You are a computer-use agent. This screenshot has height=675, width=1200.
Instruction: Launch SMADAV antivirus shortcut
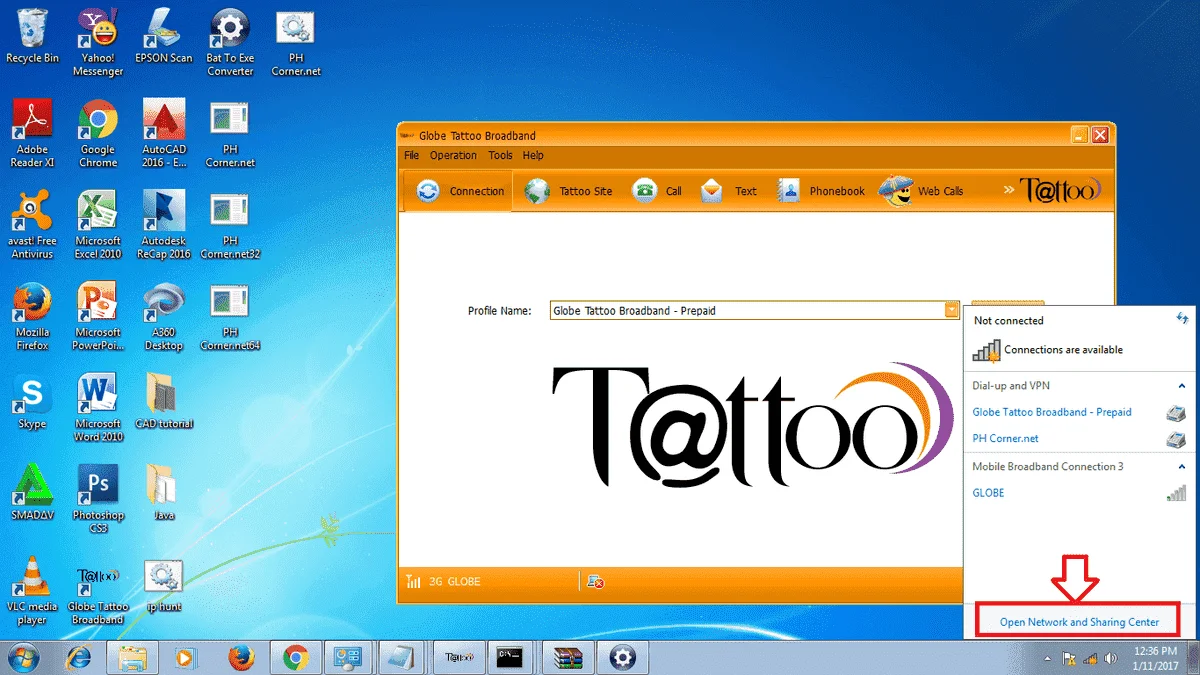32,492
